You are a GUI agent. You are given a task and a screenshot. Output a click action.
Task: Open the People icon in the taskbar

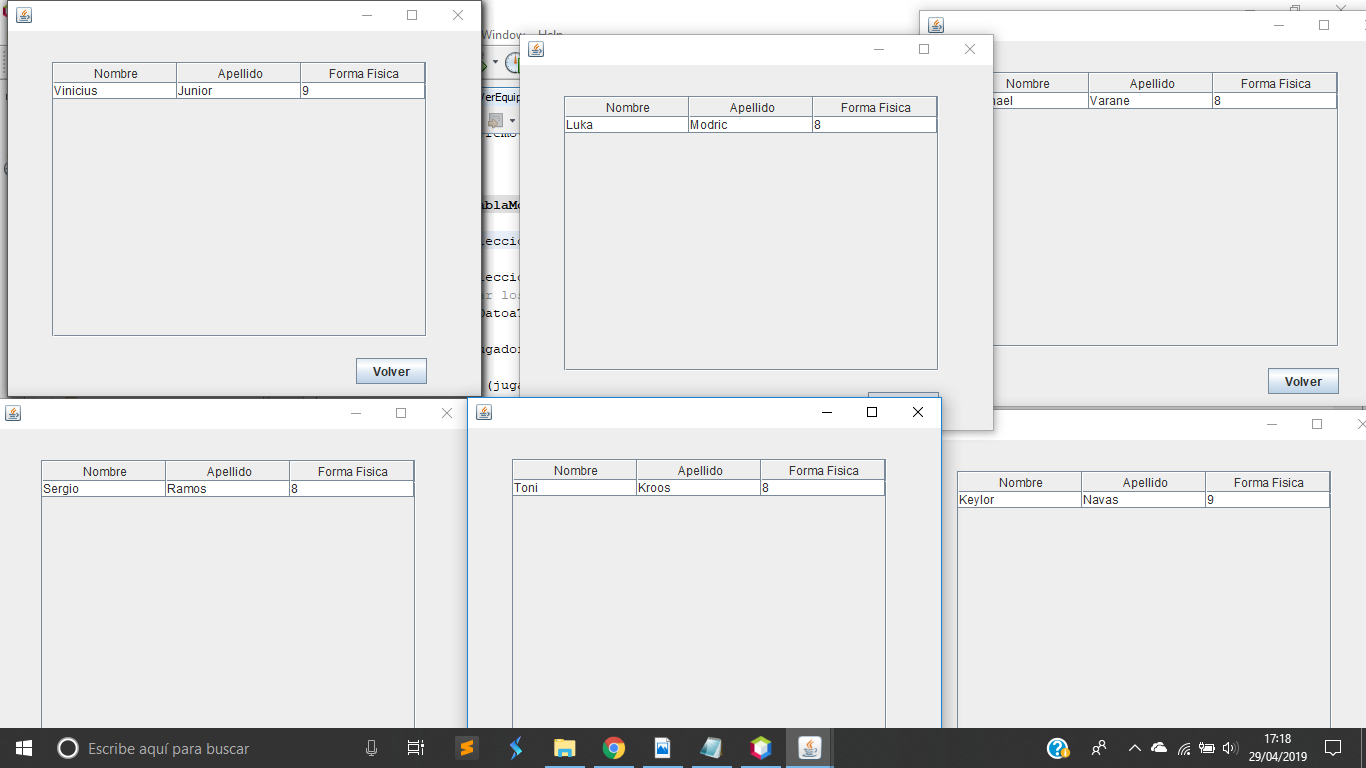1099,748
